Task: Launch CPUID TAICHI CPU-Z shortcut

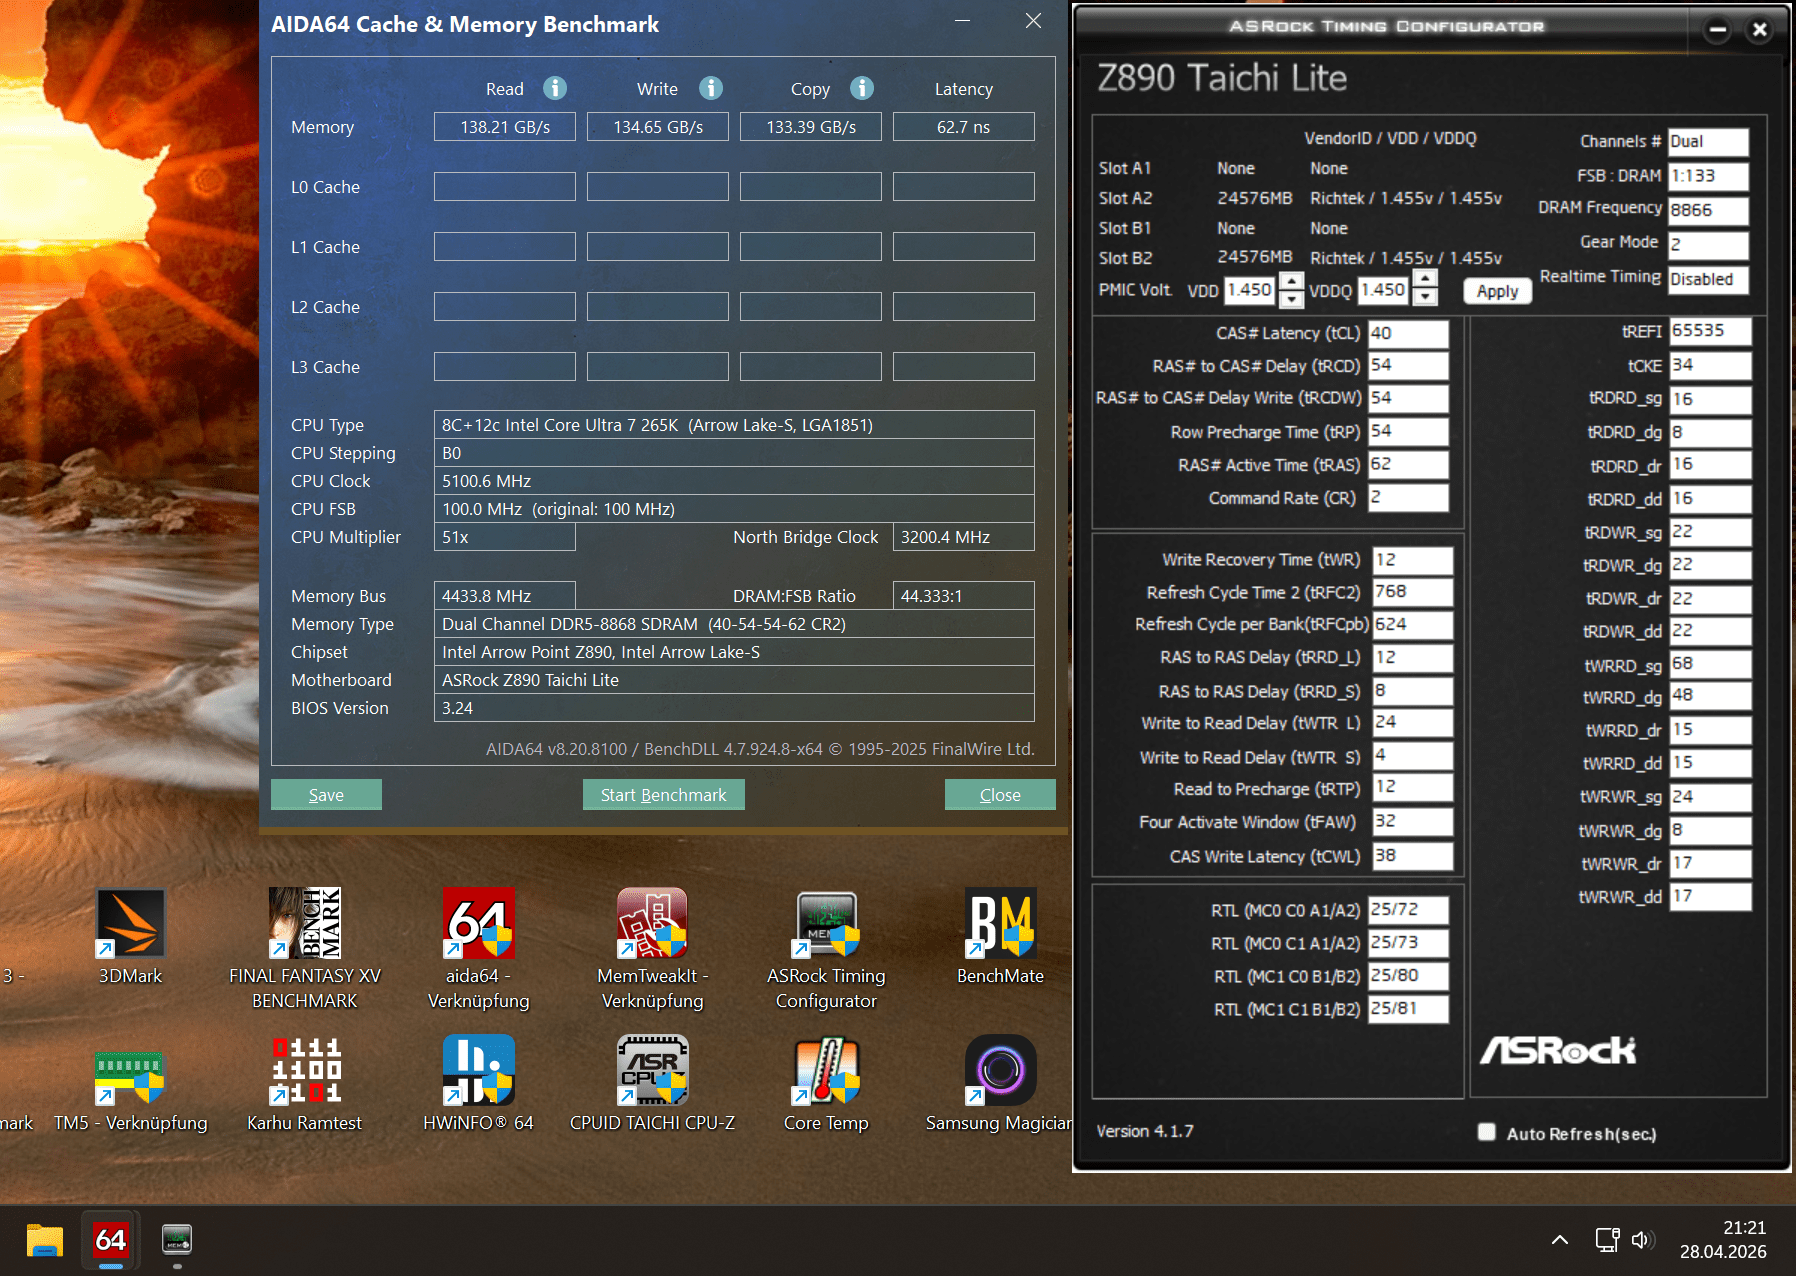Action: (652, 1084)
